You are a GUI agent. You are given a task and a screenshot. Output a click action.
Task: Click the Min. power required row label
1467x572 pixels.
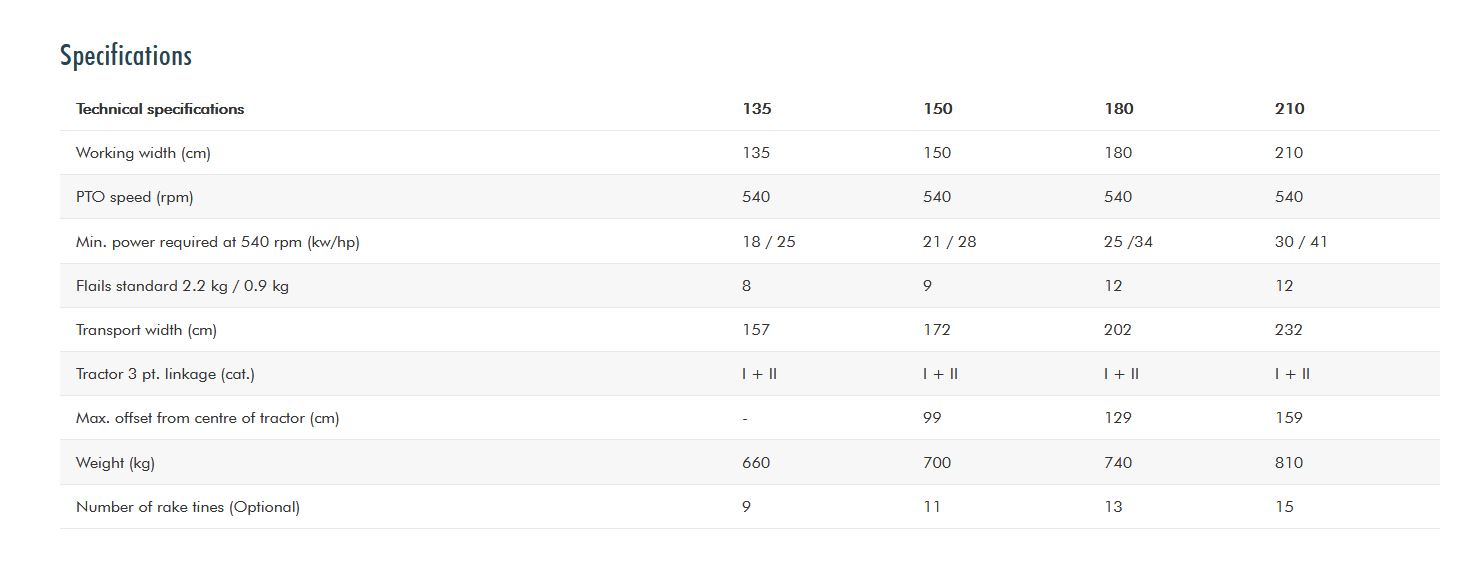(217, 242)
